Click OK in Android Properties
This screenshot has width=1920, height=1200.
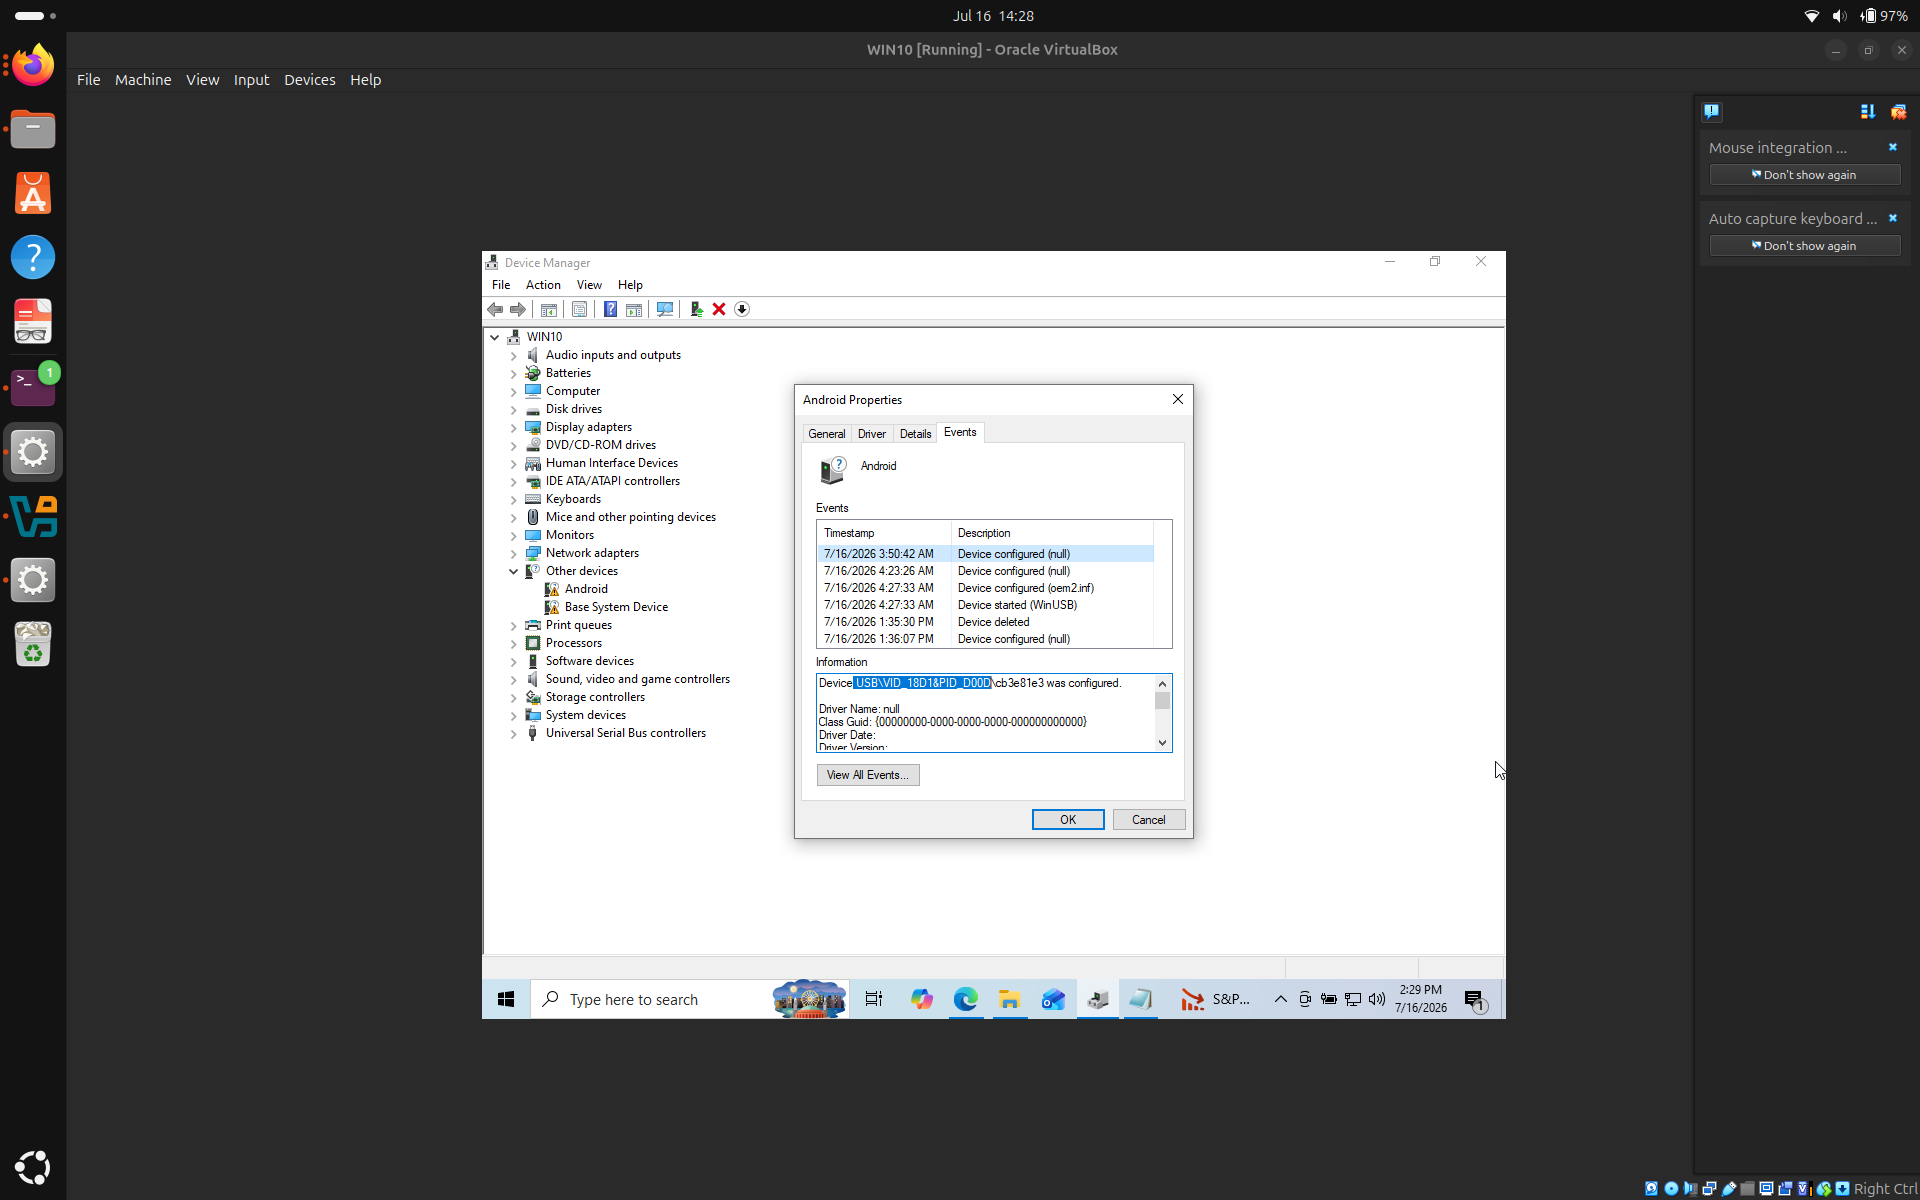pos(1068,820)
